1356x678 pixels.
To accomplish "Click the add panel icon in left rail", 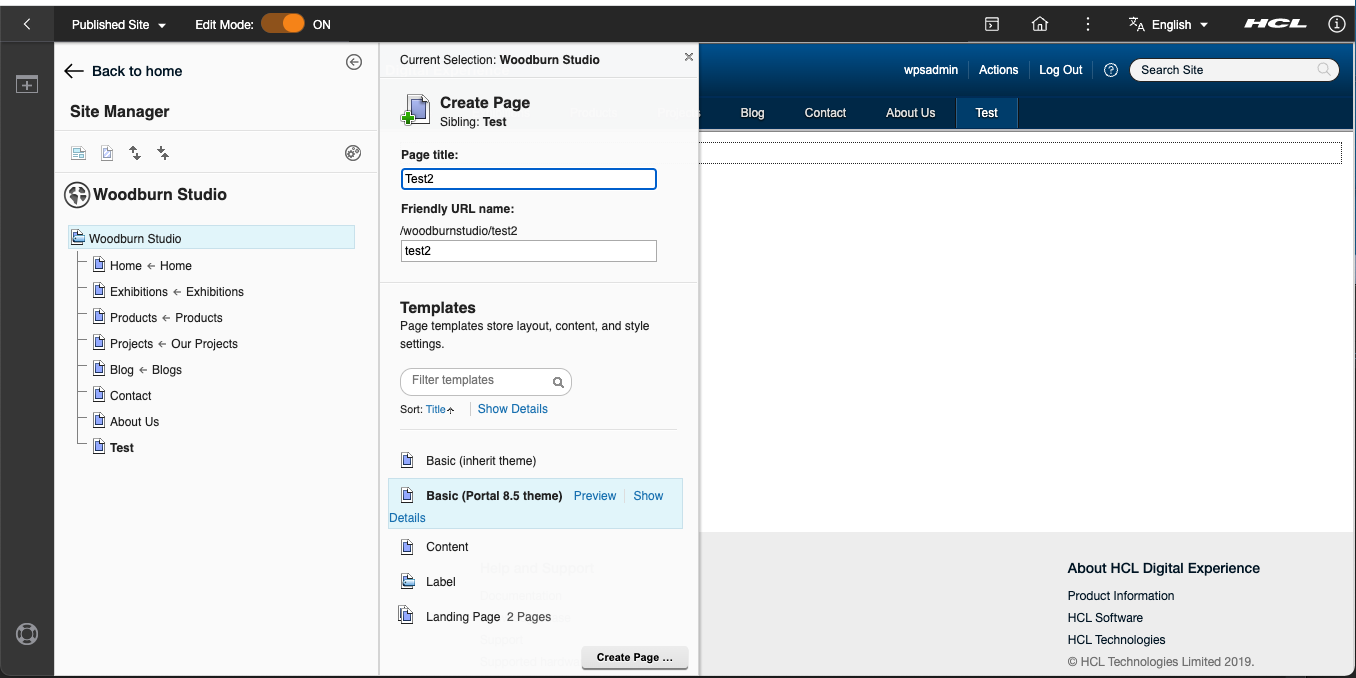I will (x=26, y=84).
